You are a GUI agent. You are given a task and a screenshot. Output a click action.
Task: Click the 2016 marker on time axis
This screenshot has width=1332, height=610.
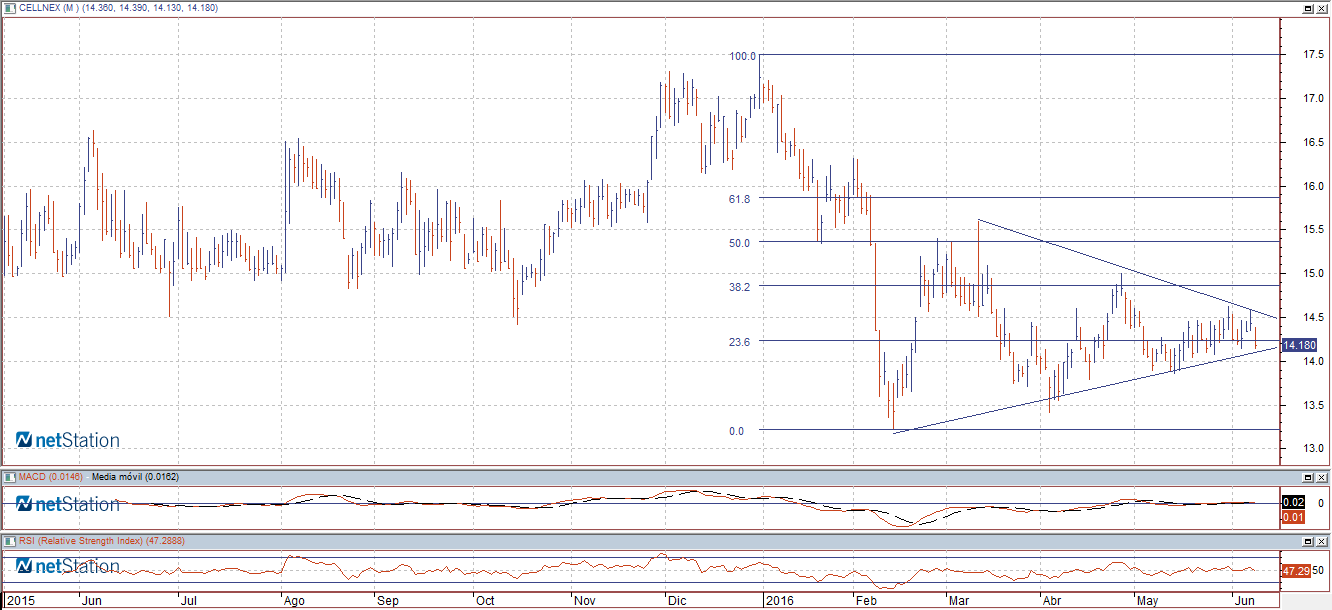(777, 601)
